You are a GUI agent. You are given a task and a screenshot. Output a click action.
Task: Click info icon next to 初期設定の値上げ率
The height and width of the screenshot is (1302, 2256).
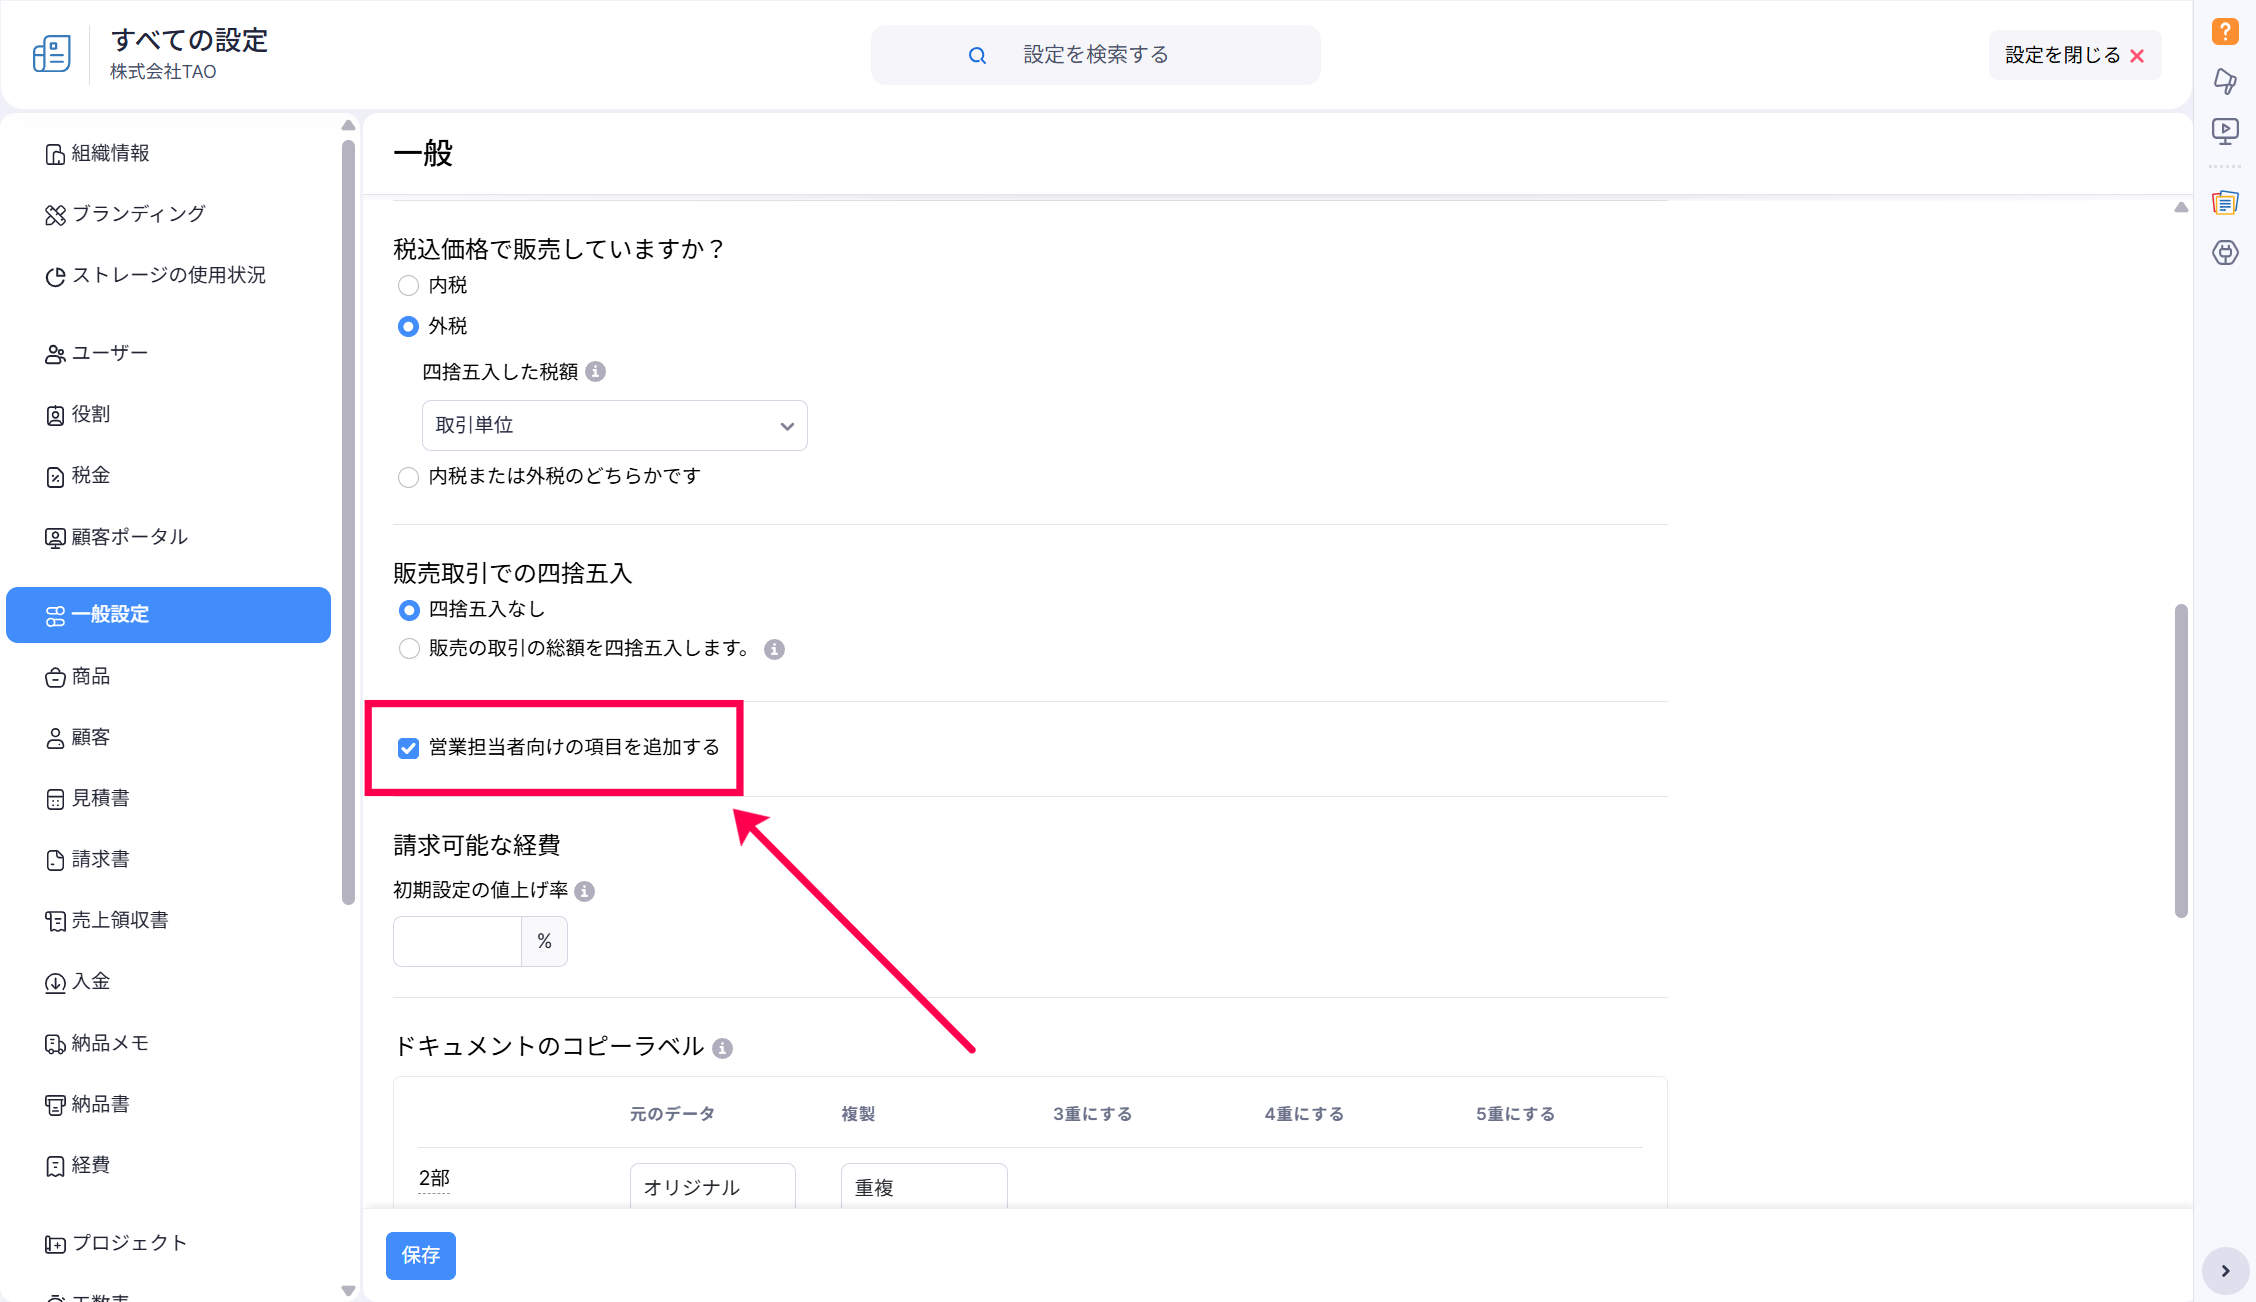click(585, 891)
